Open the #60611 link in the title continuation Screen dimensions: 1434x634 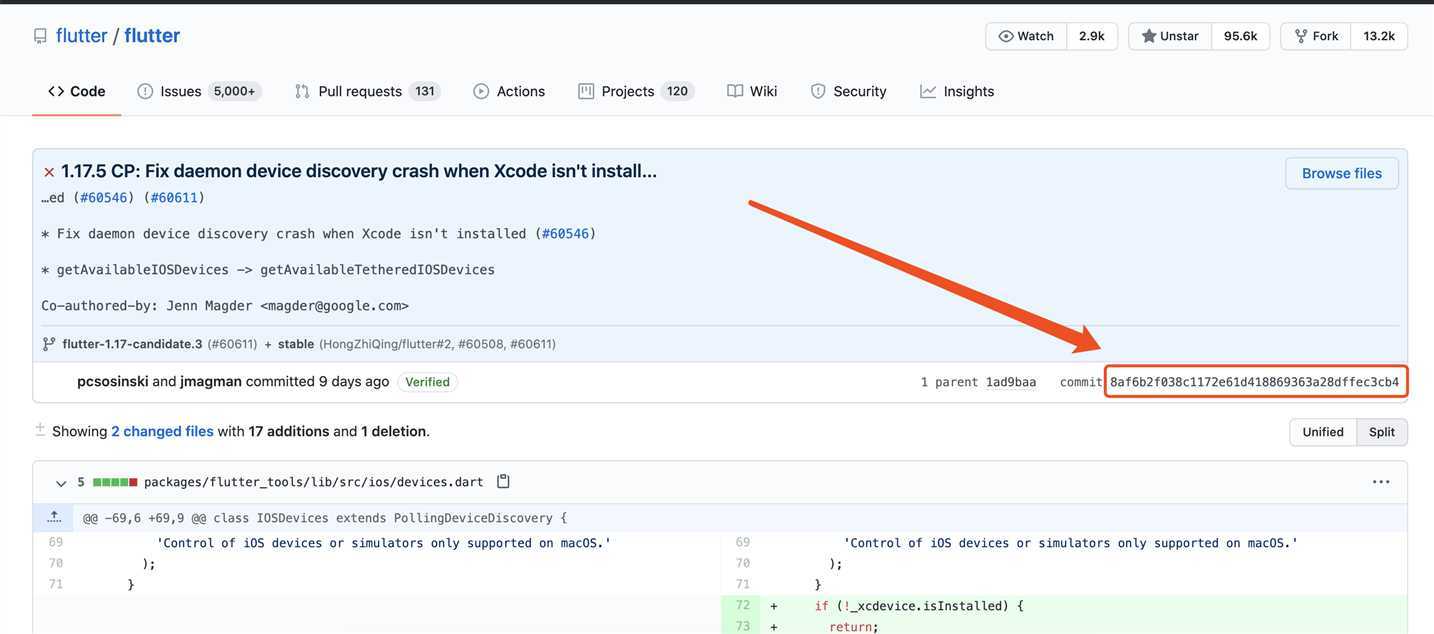(174, 198)
